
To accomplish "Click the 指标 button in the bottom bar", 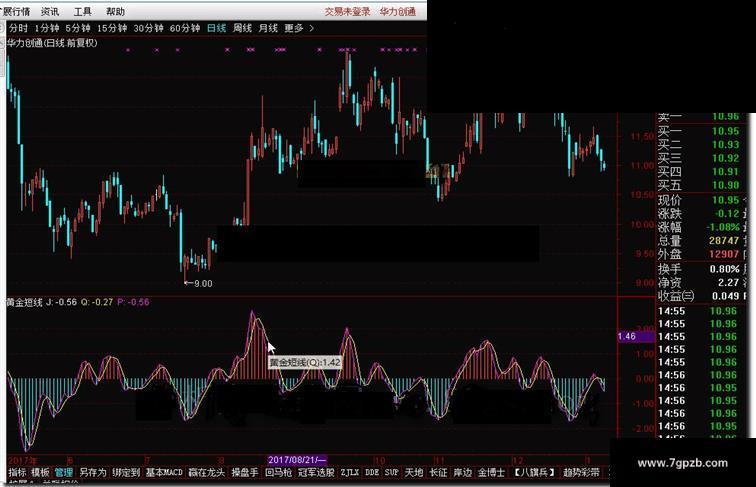I will tap(17, 473).
